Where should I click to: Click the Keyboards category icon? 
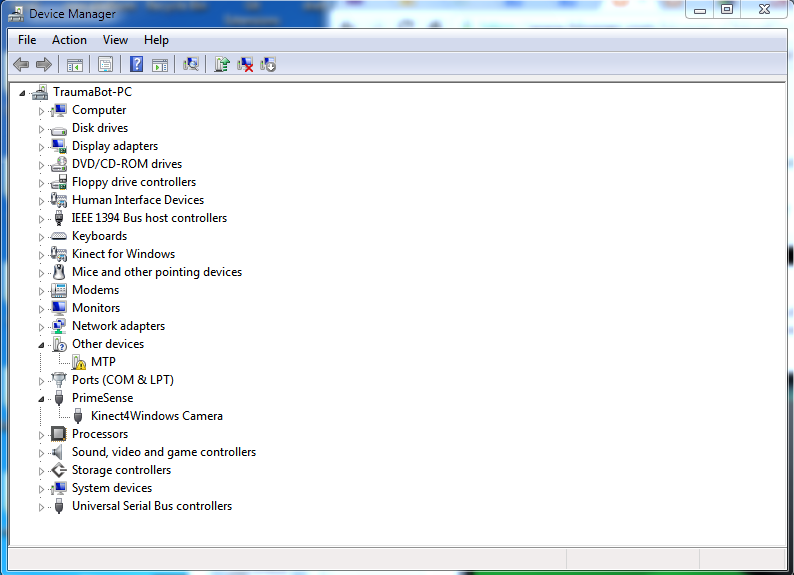59,236
